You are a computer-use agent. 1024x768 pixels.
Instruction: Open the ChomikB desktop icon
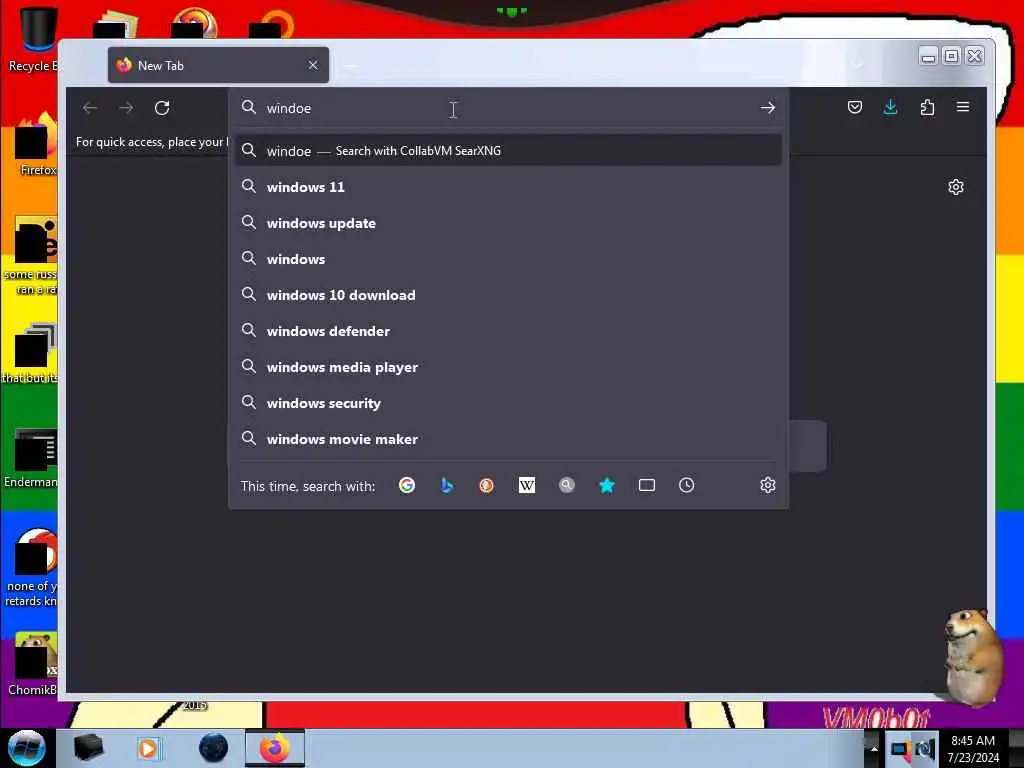[34, 663]
